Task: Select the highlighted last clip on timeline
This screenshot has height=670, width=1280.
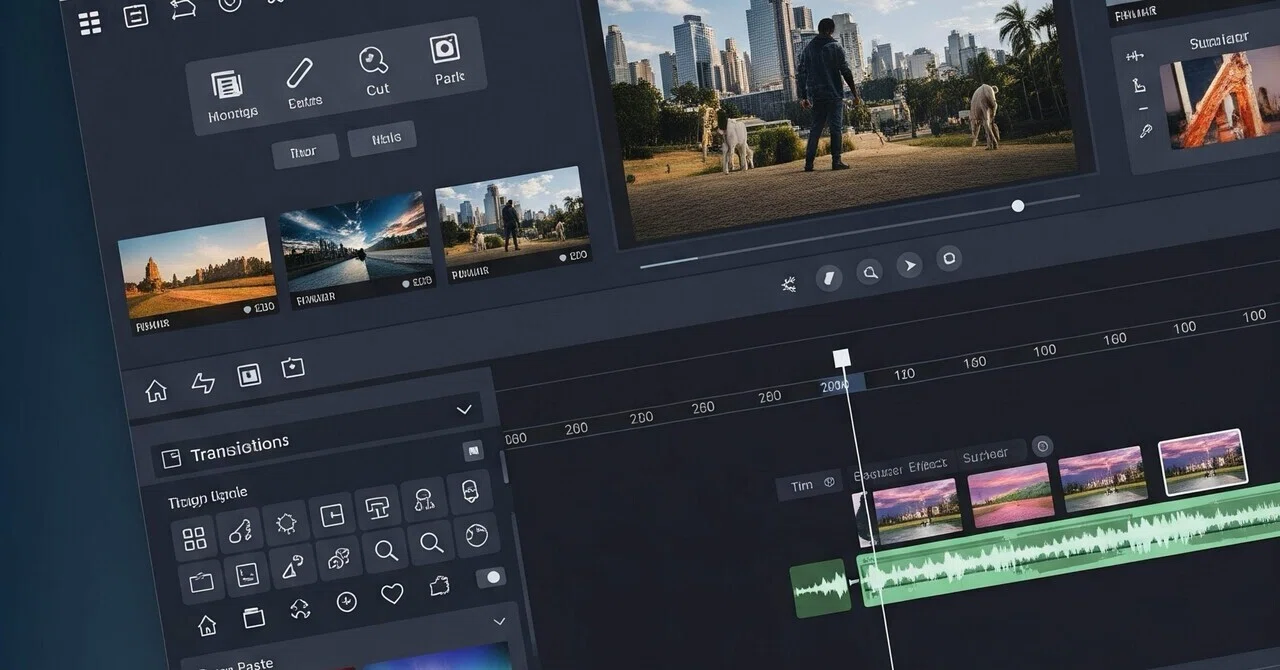Action: tap(1203, 461)
